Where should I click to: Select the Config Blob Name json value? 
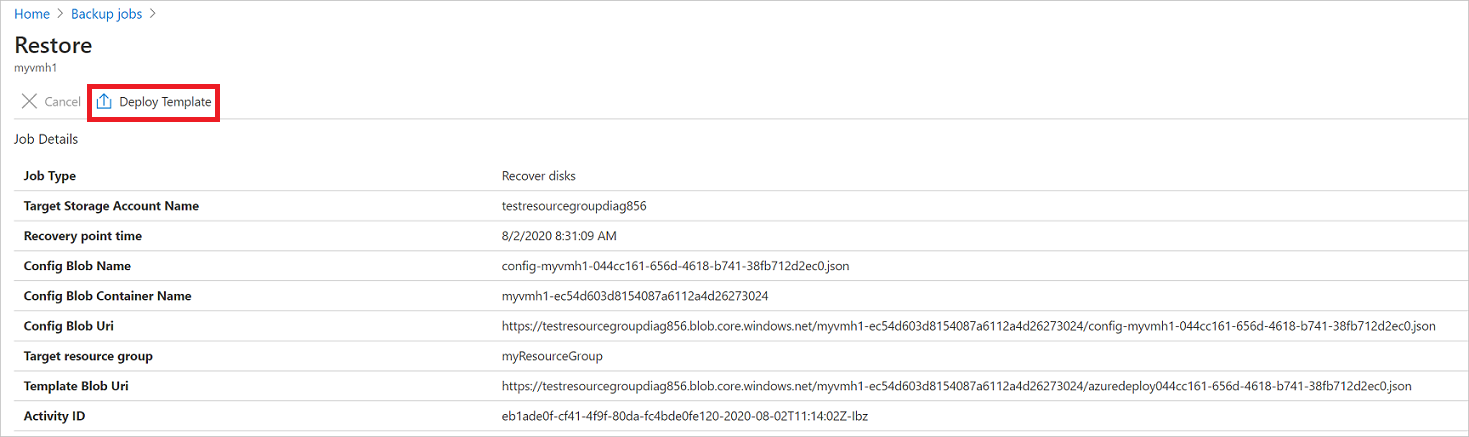point(675,266)
